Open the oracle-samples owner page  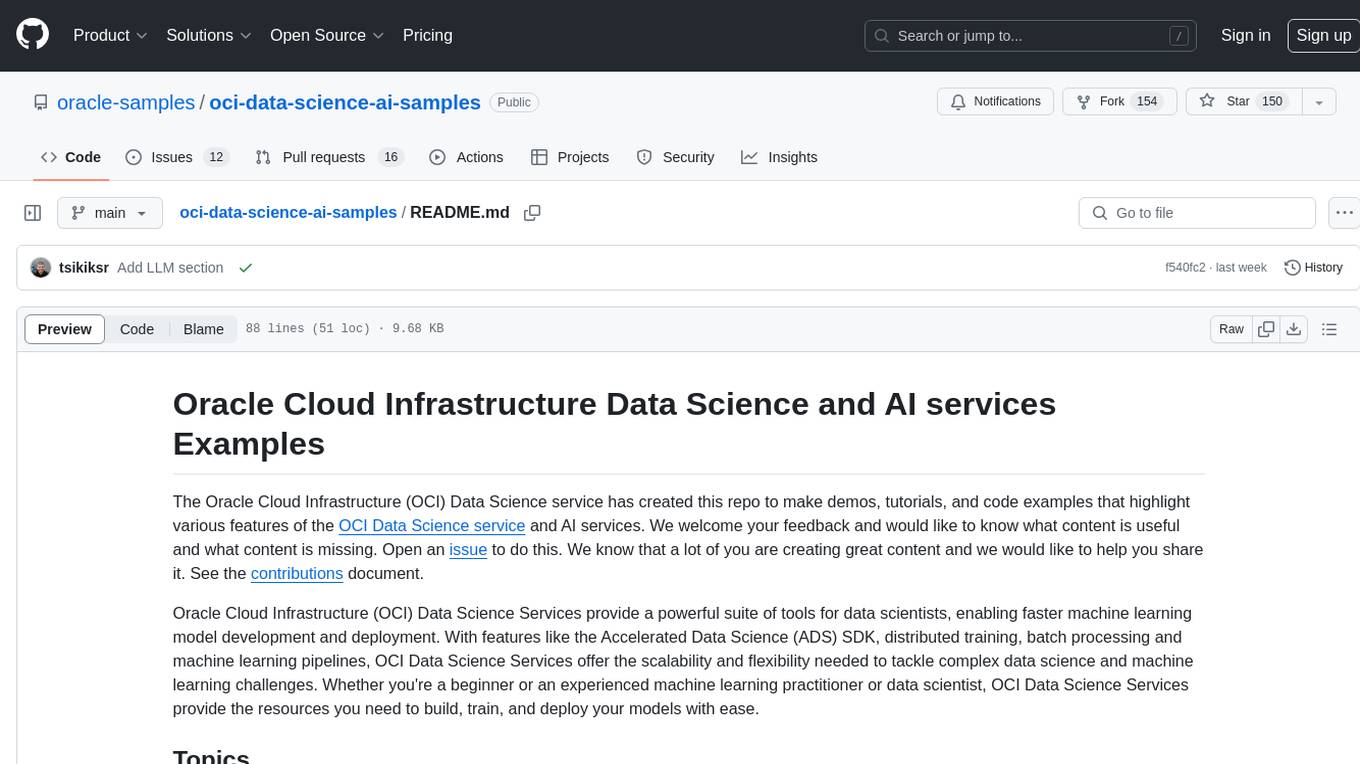[126, 102]
